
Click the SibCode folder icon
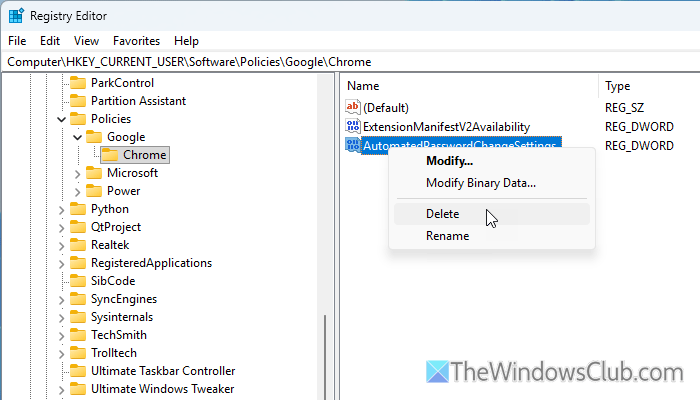(x=78, y=281)
